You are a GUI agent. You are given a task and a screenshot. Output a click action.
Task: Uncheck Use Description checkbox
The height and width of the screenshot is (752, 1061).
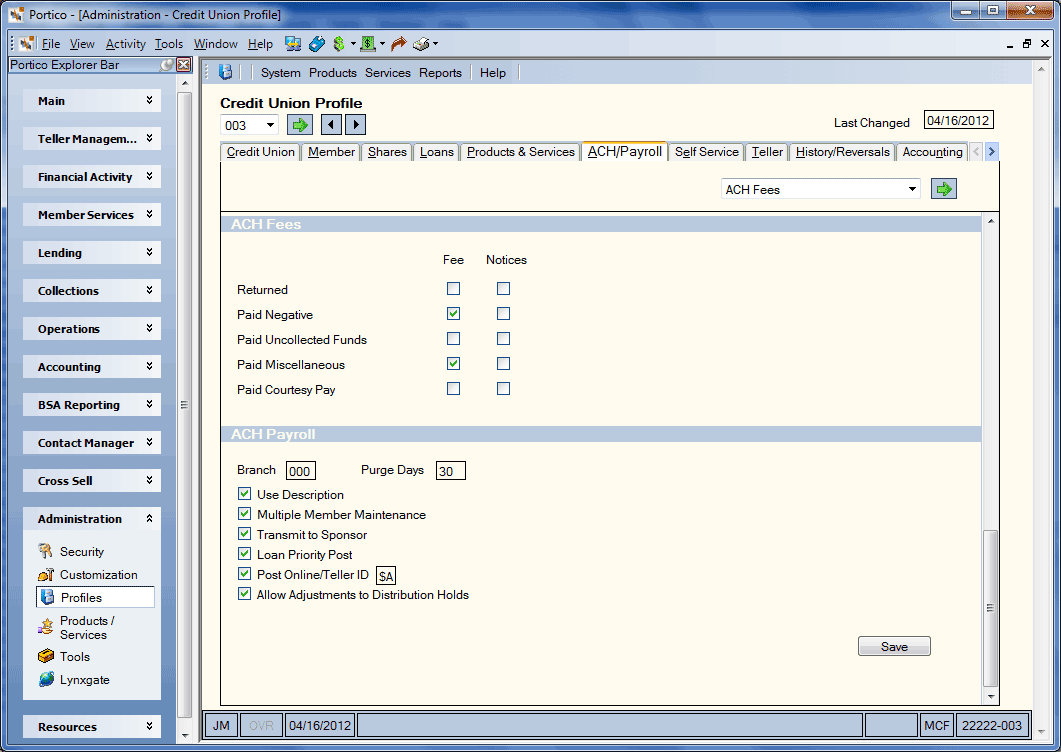[x=244, y=494]
